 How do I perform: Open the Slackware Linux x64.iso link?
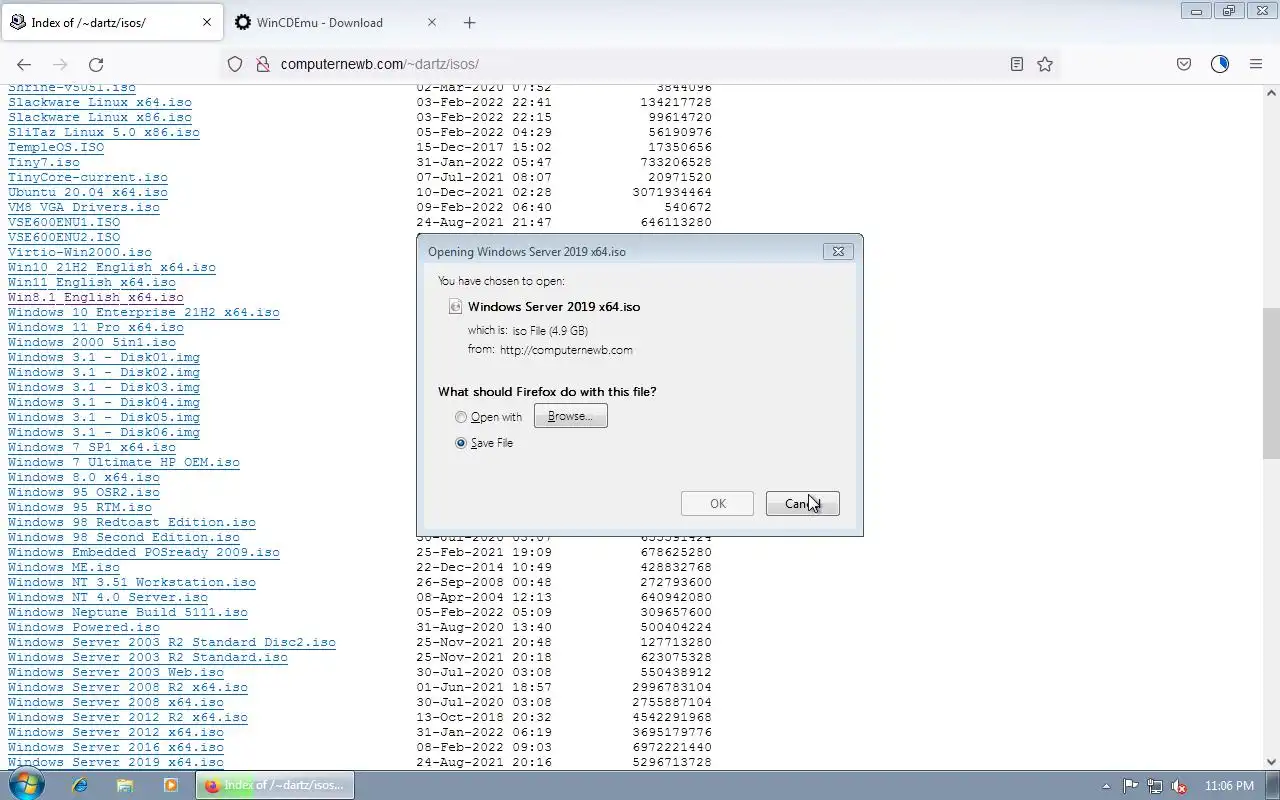pyautogui.click(x=100, y=102)
